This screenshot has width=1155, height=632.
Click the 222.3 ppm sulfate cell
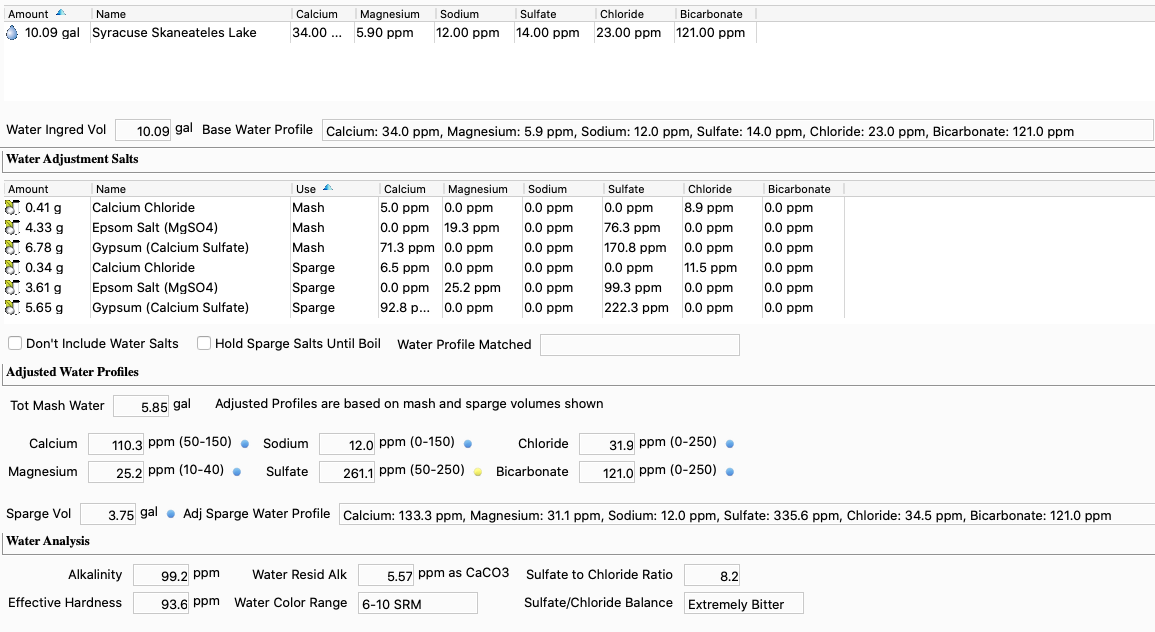click(x=636, y=307)
